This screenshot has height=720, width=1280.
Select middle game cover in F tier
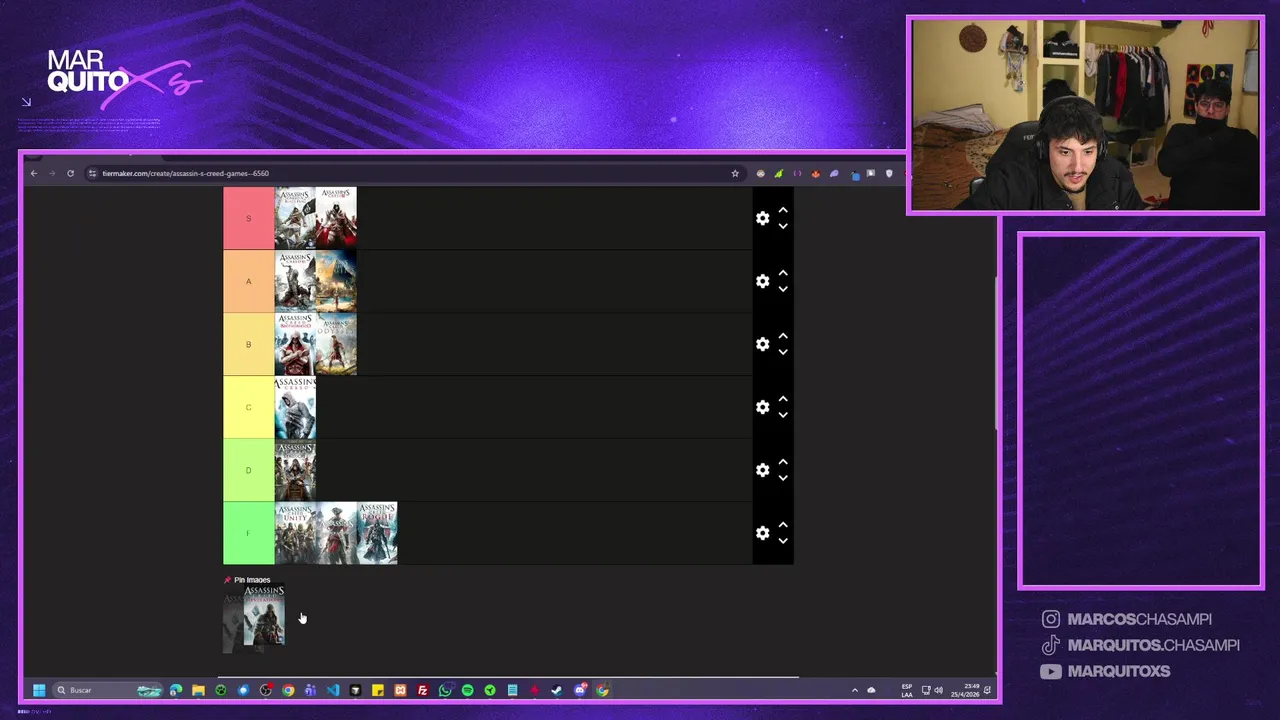336,533
